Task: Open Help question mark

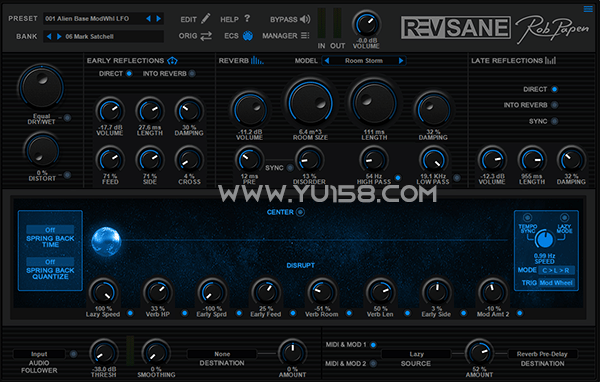Action: 247,18
